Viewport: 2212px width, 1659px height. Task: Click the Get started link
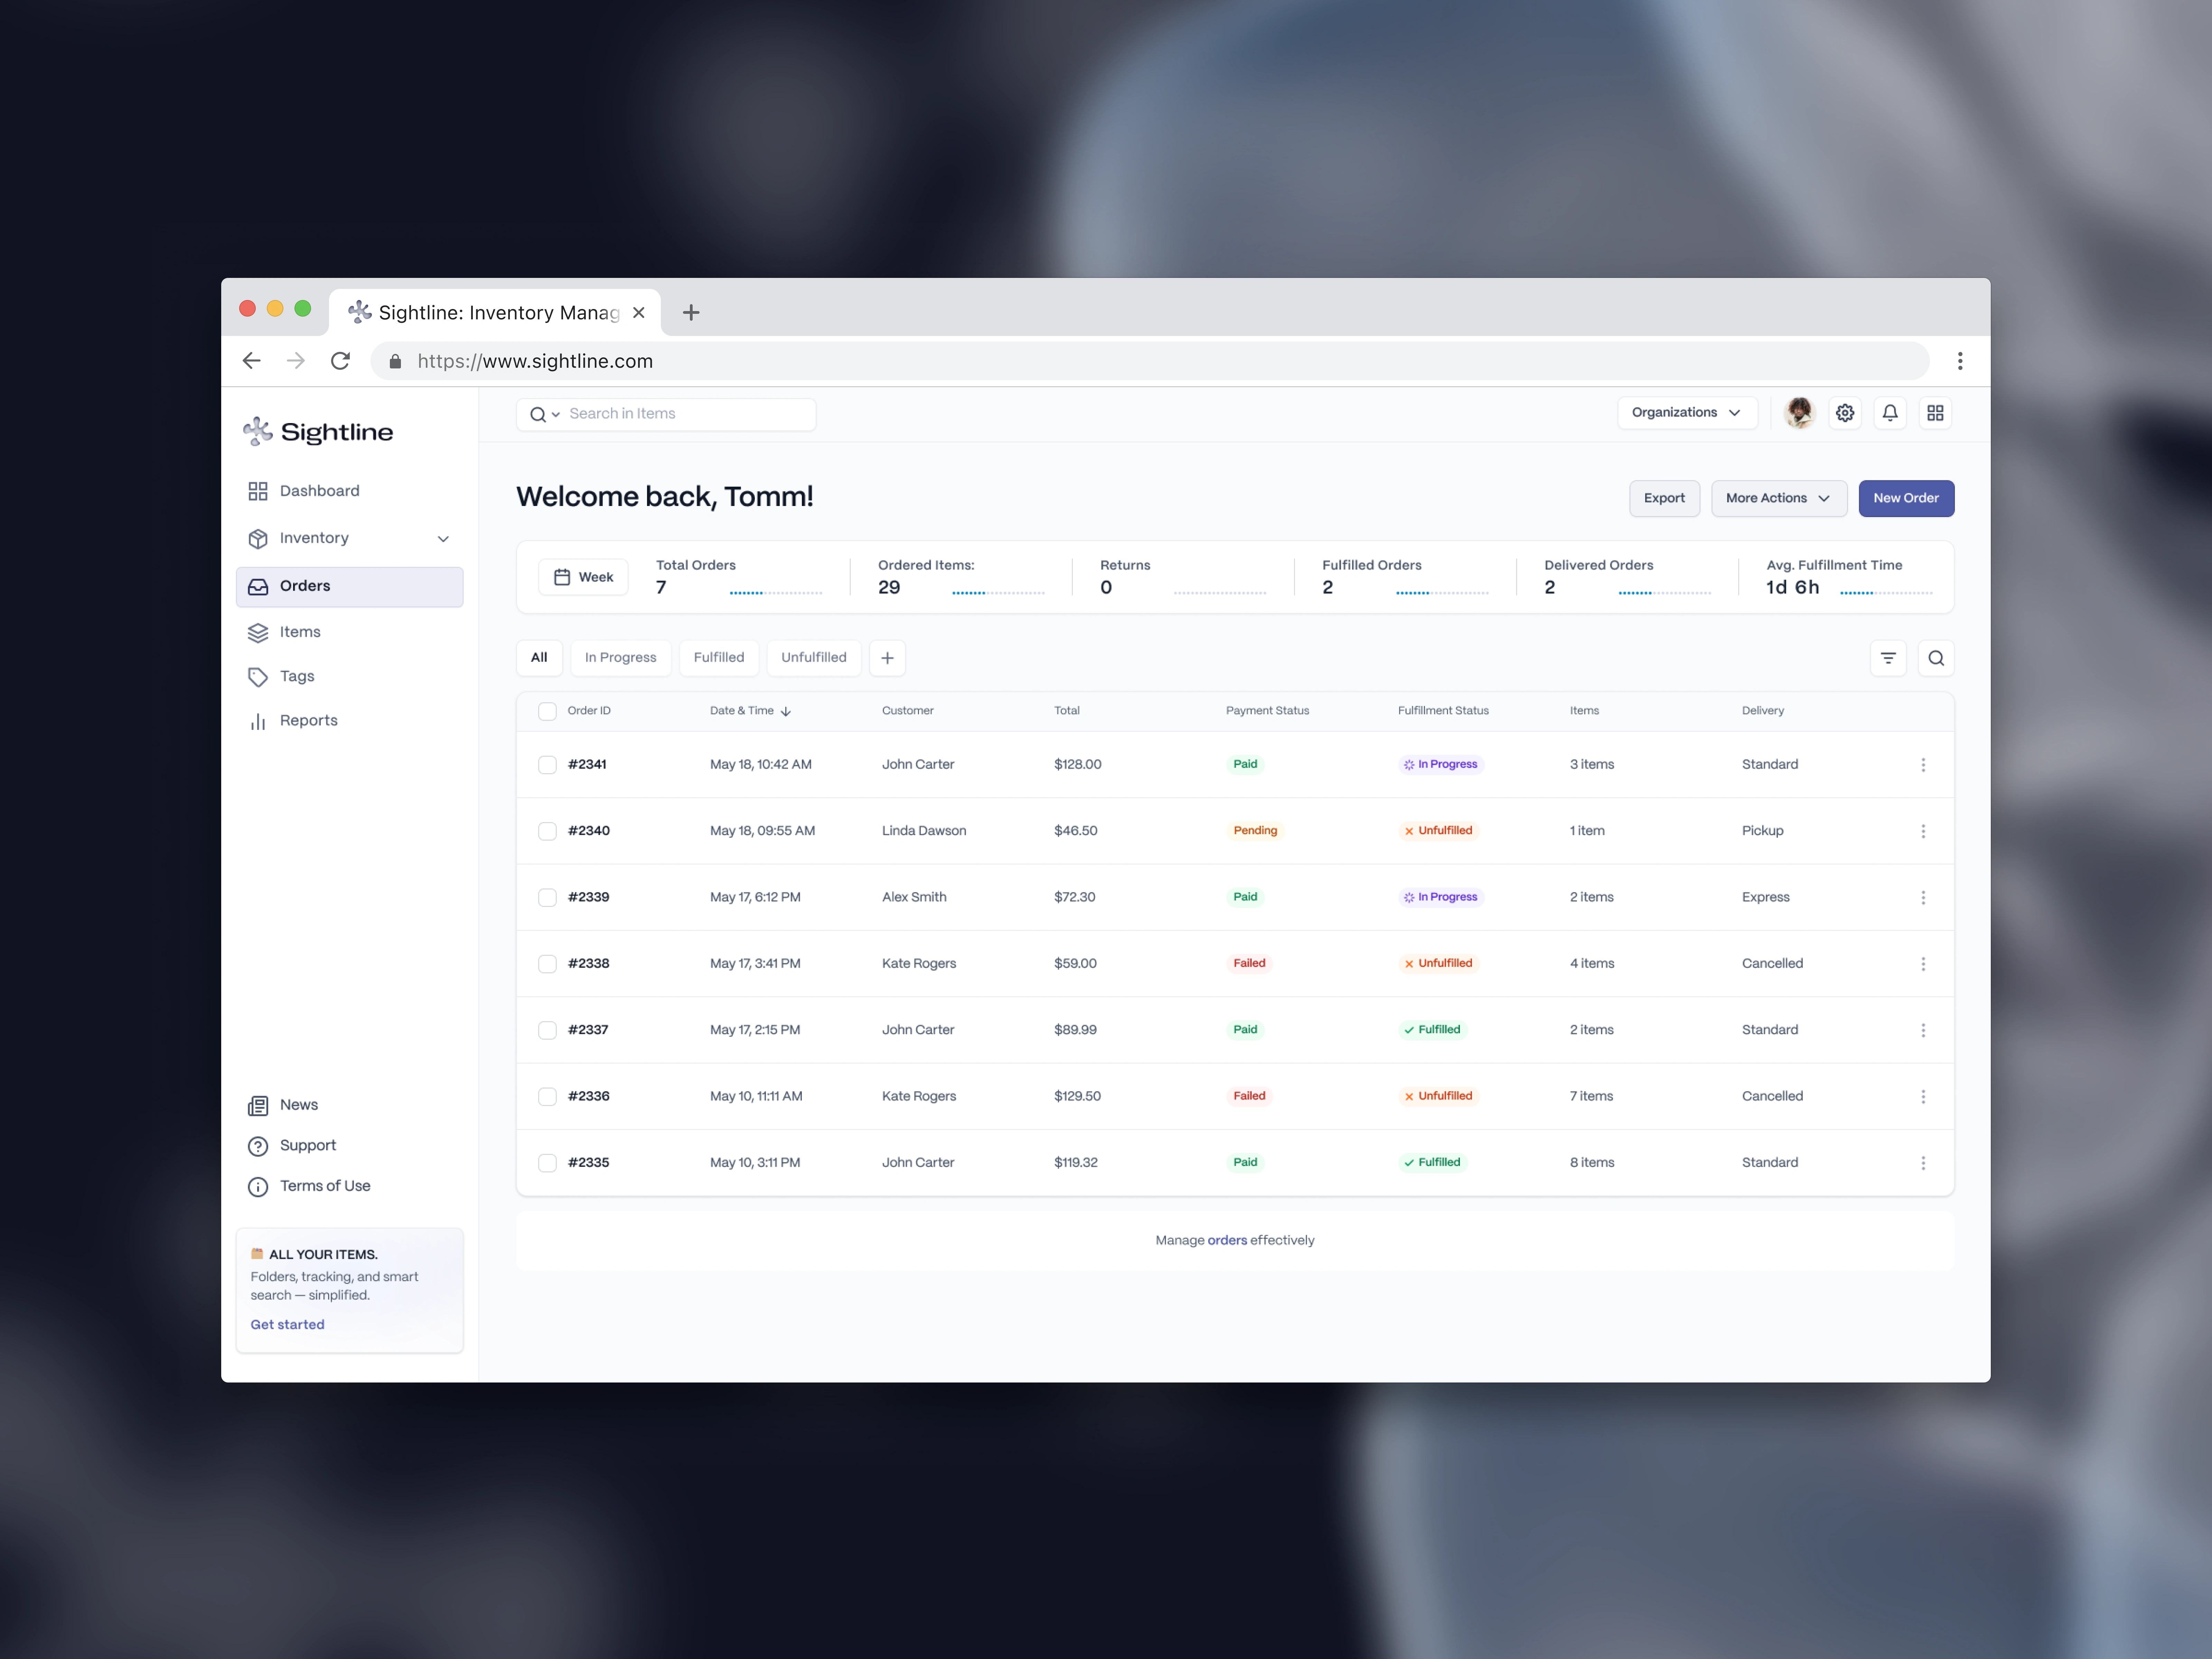pos(287,1325)
